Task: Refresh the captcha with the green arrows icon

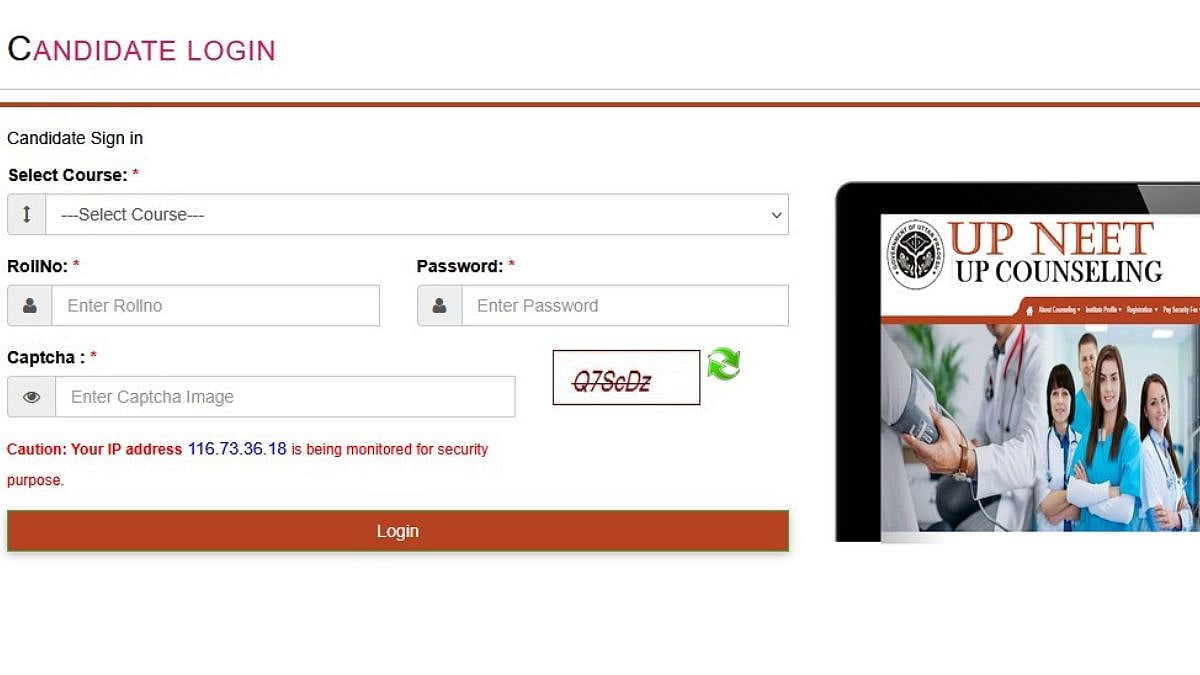Action: pos(724,364)
